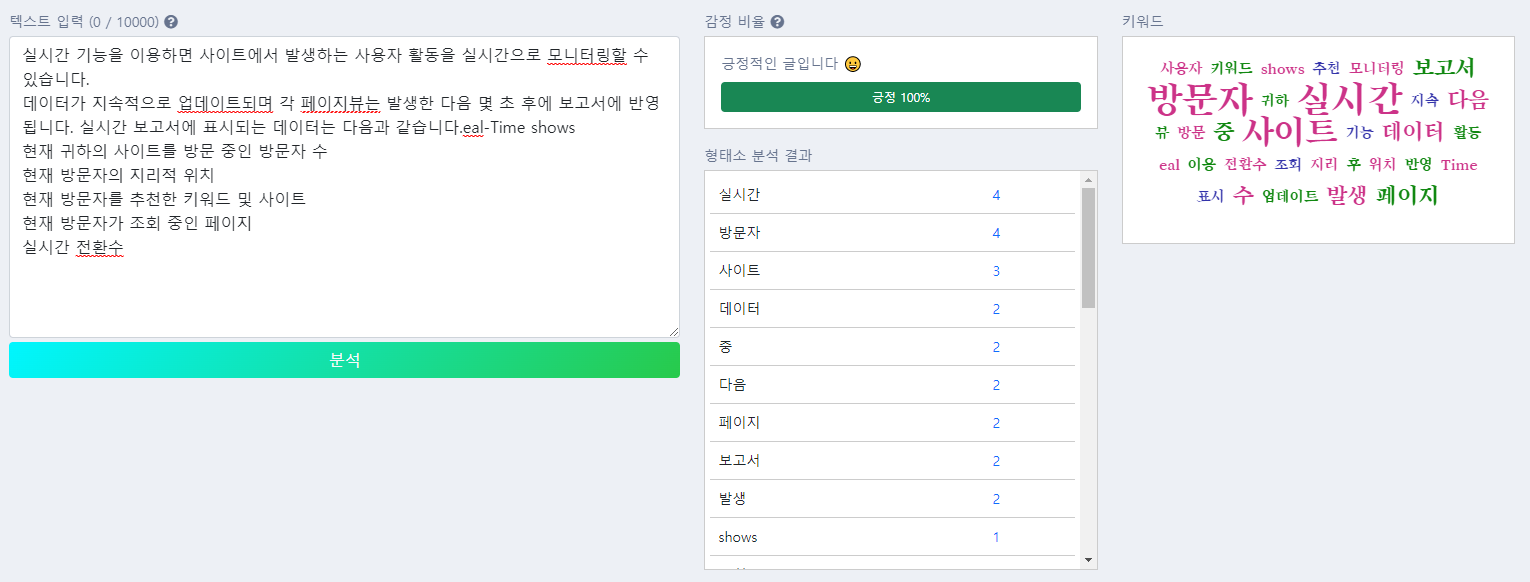Click the 실시간 word in keyword cloud
Screen dimensions: 1530x582
click(x=1349, y=99)
